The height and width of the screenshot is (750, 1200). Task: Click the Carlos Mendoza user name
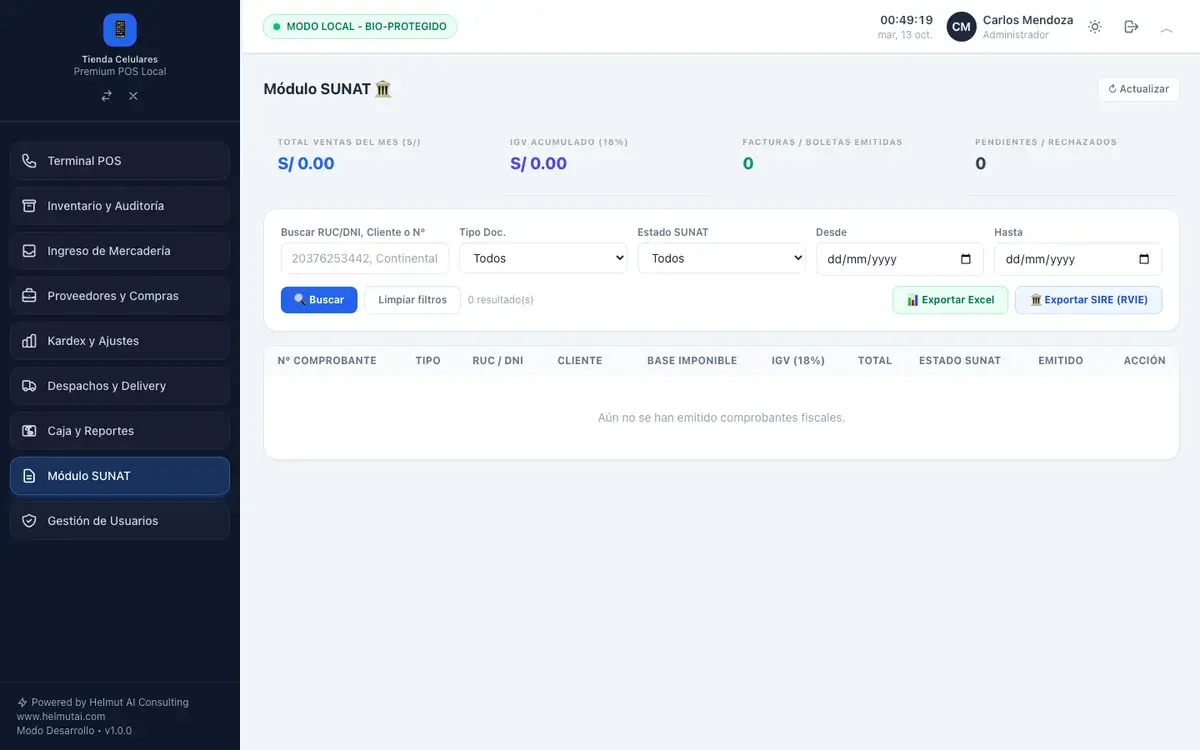(1028, 20)
